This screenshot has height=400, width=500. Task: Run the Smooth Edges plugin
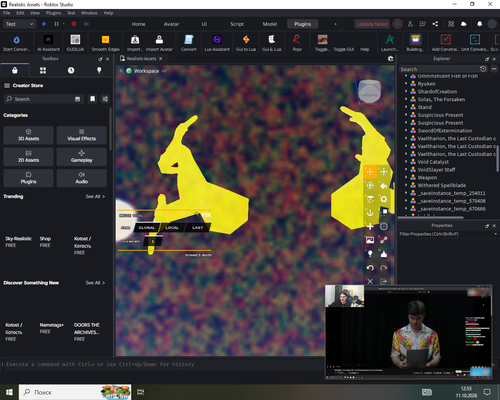coord(105,43)
